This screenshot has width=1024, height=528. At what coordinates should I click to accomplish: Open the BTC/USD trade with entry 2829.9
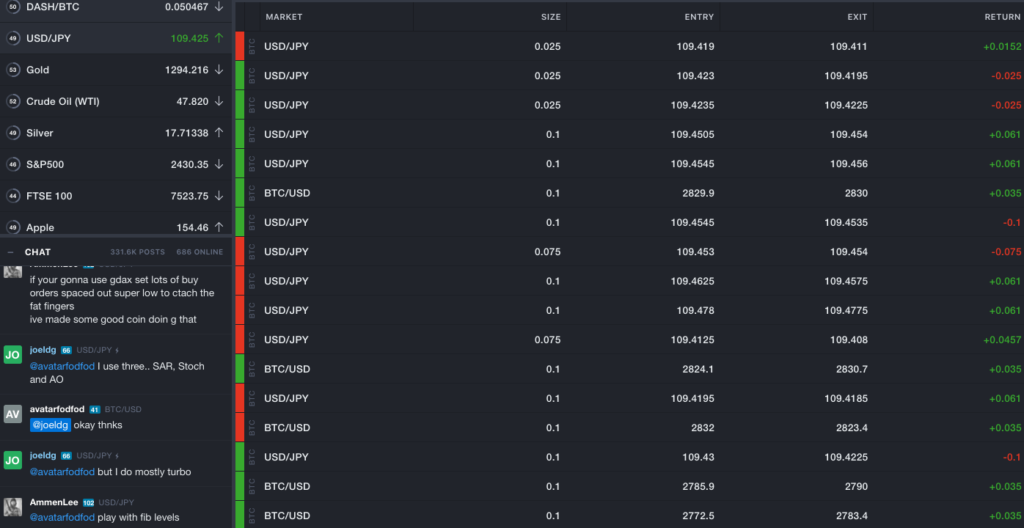click(x=629, y=193)
